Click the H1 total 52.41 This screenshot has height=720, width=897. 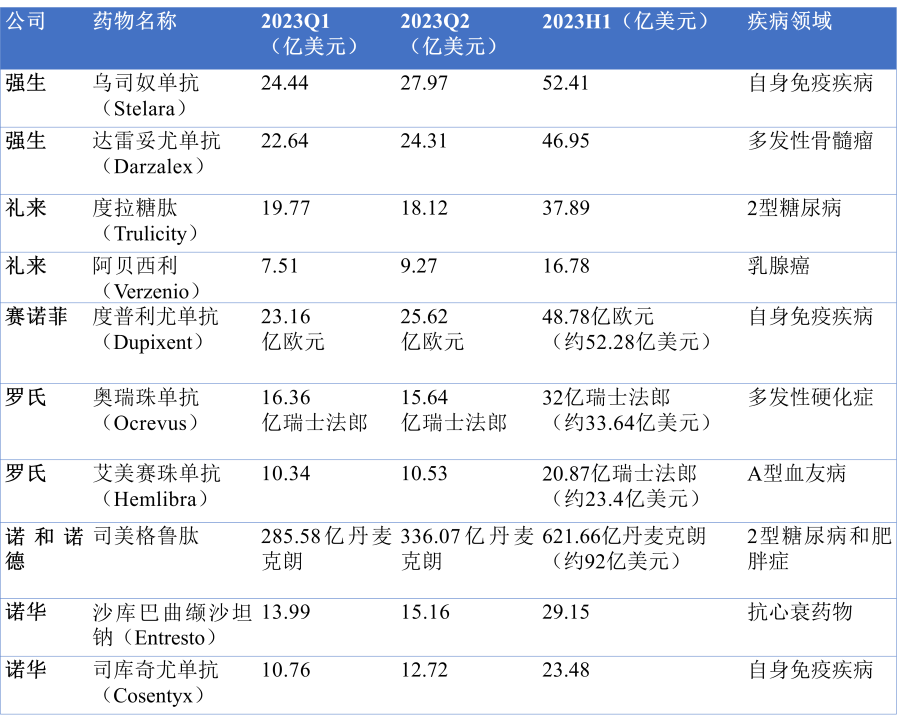(x=565, y=83)
